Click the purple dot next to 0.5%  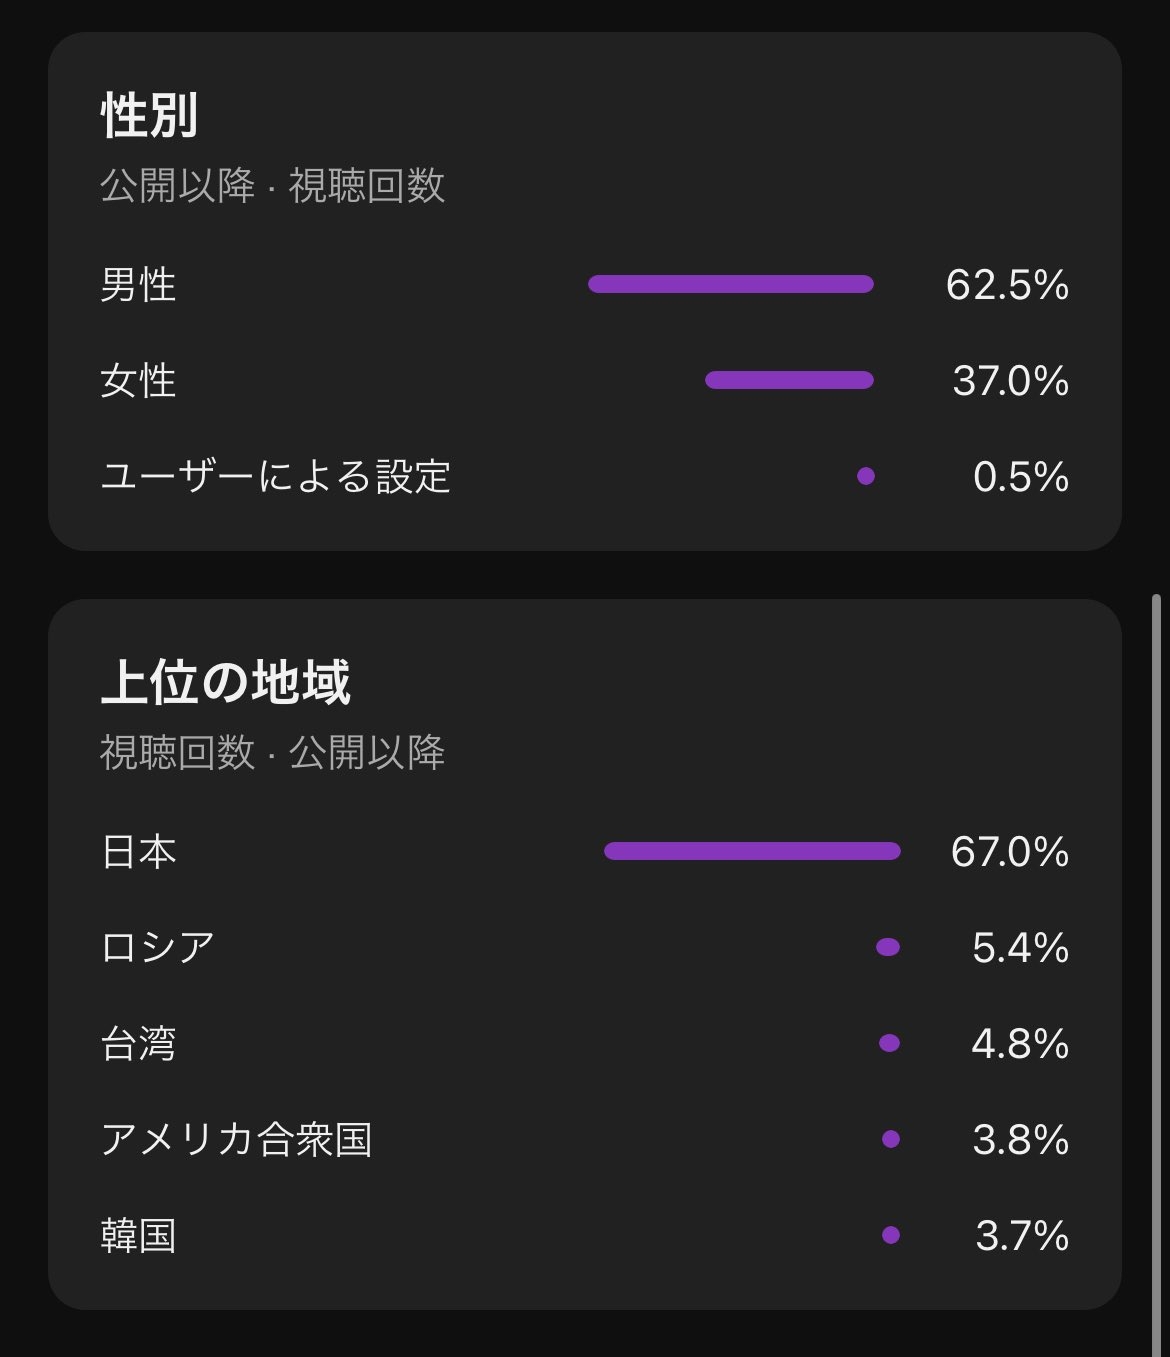[866, 476]
